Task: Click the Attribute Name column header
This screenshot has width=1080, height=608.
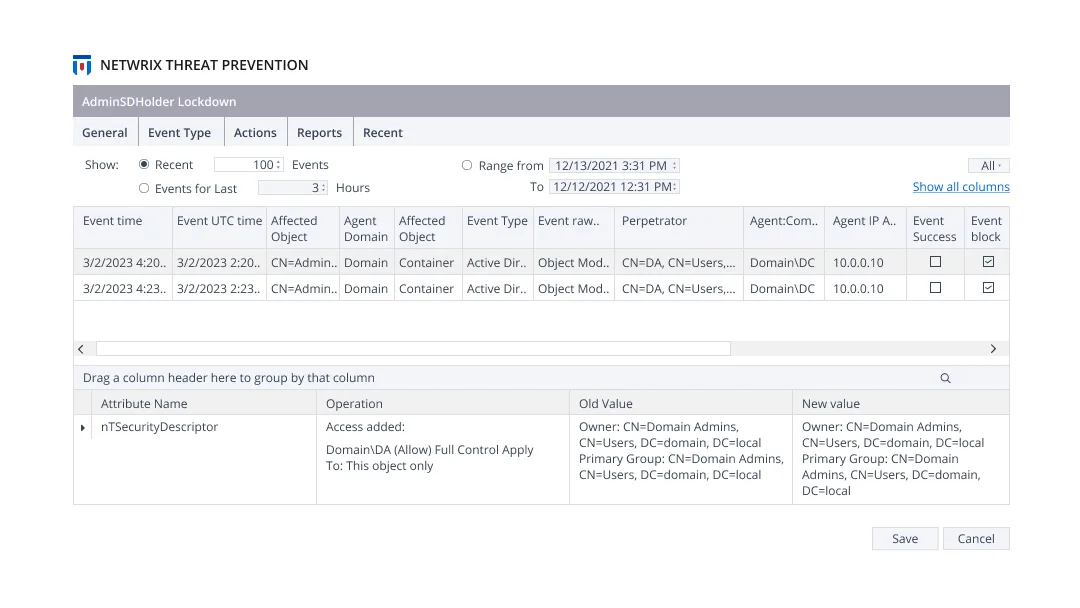Action: point(204,403)
